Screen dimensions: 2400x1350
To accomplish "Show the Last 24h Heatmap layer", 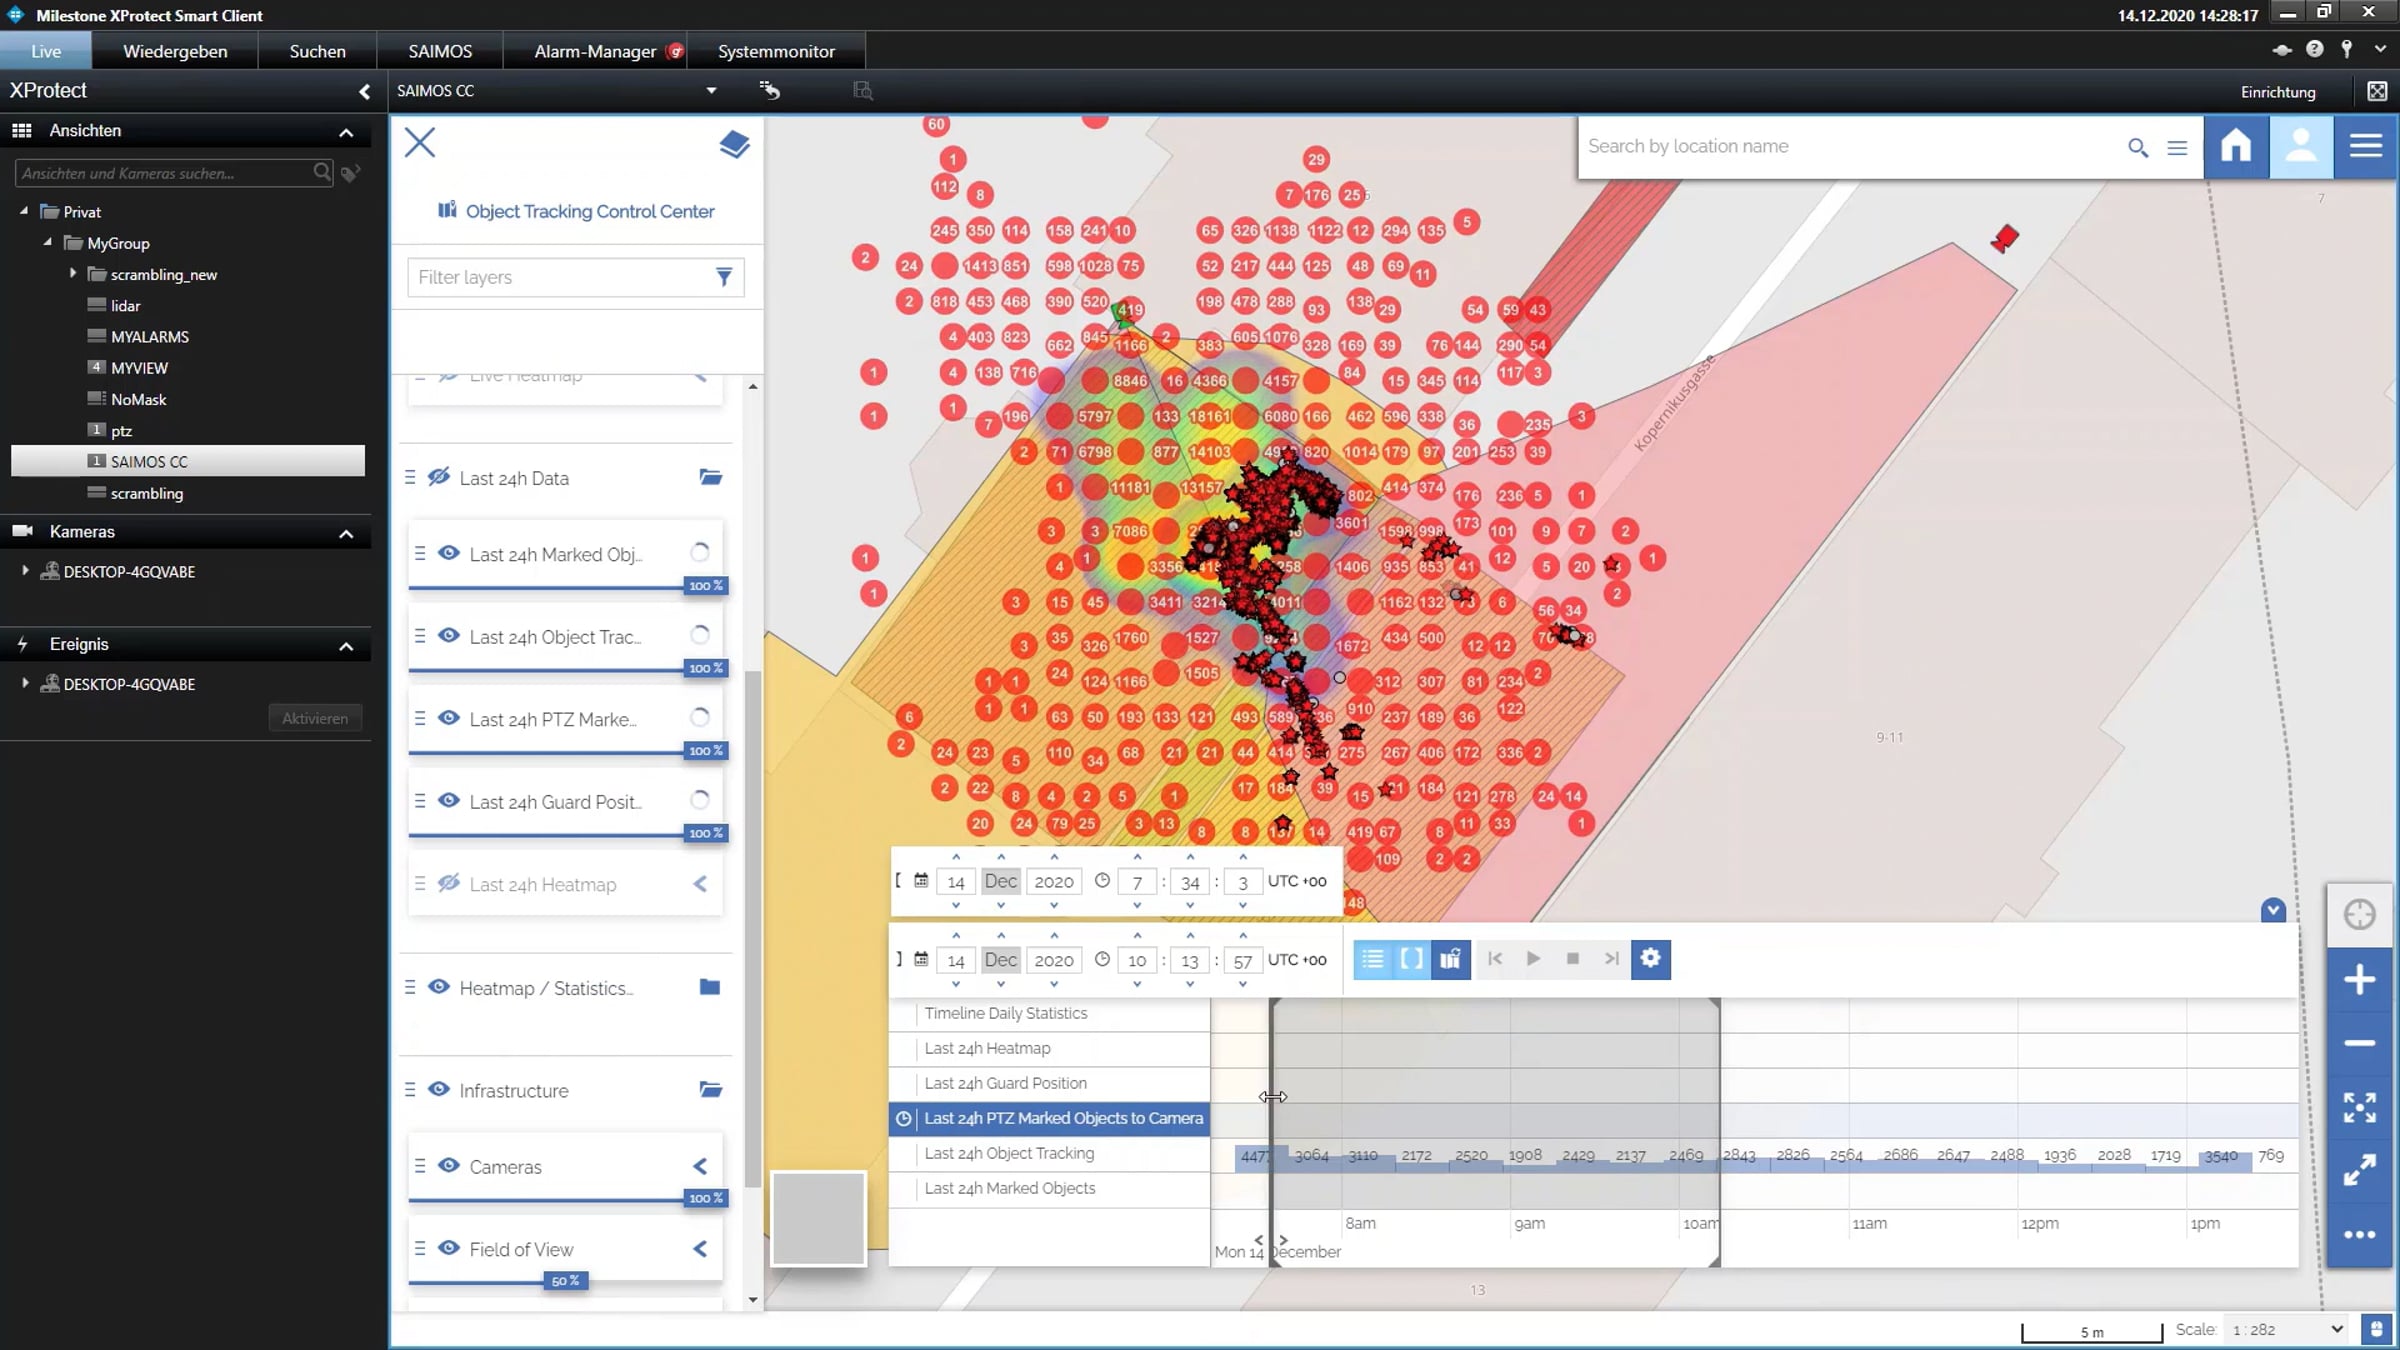I will (449, 883).
